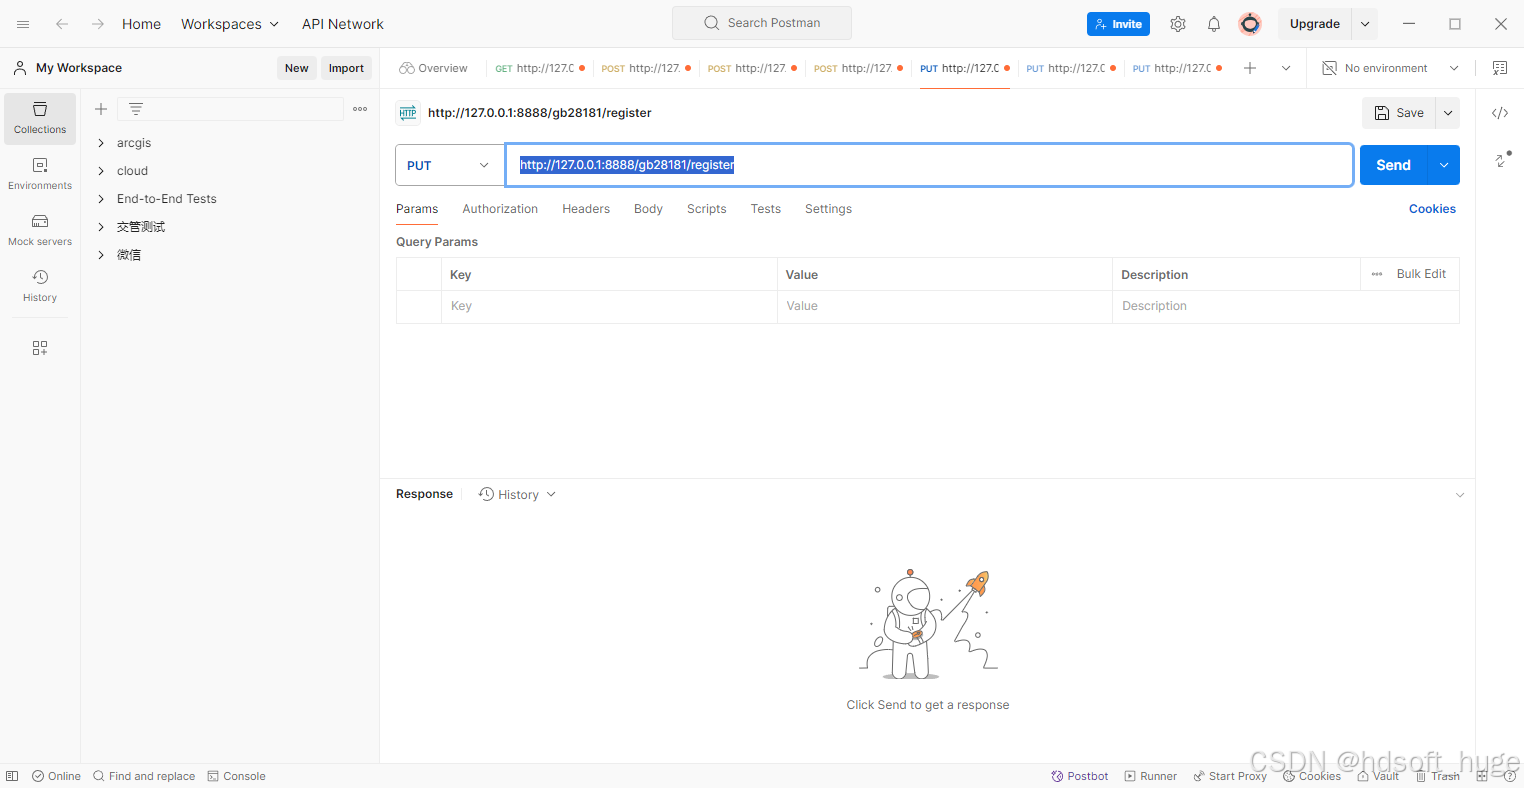Open the configure sidebar grid icon
The width and height of the screenshot is (1524, 788).
[x=40, y=348]
